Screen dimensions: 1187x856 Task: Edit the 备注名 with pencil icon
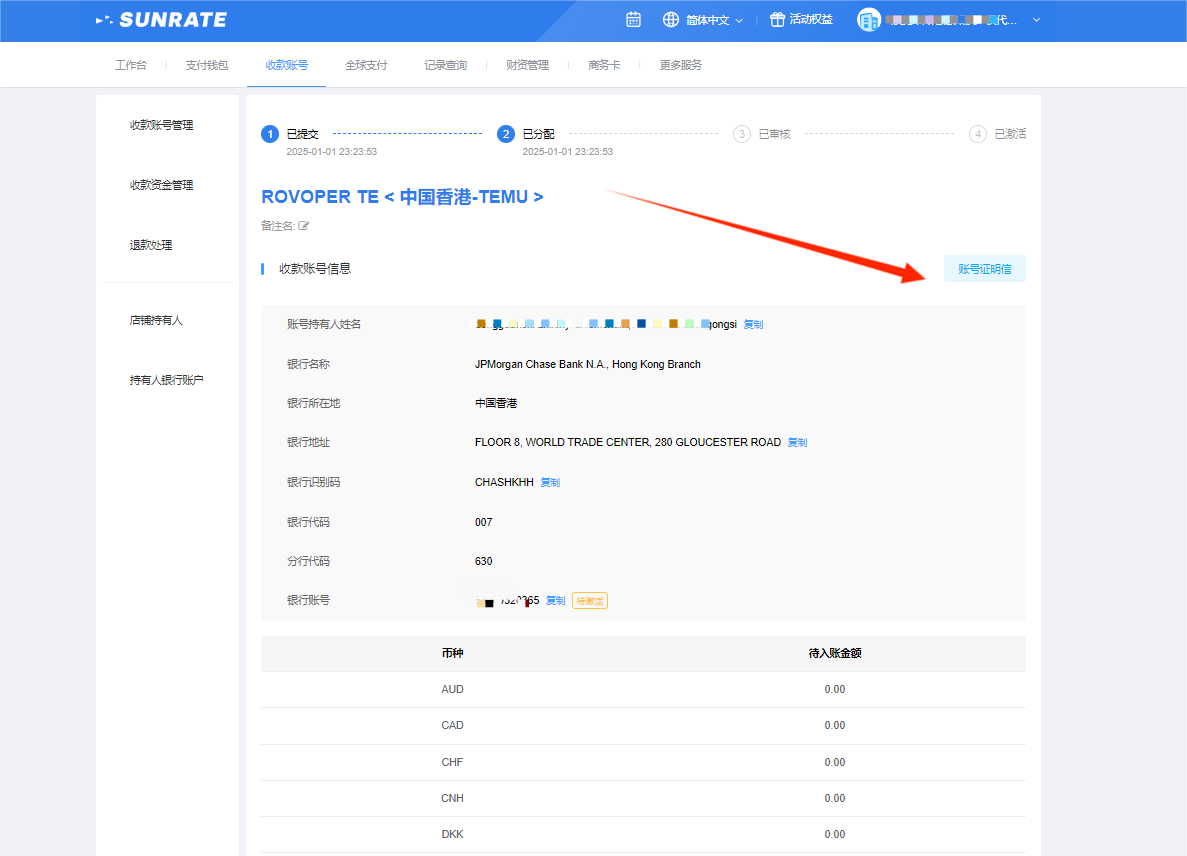[x=304, y=226]
